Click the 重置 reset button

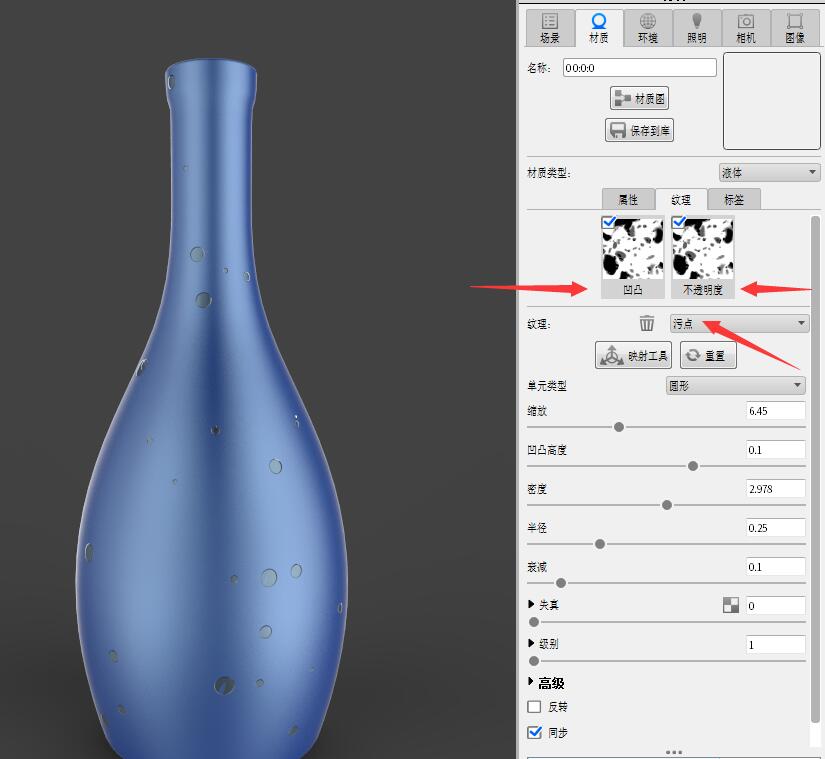(708, 355)
